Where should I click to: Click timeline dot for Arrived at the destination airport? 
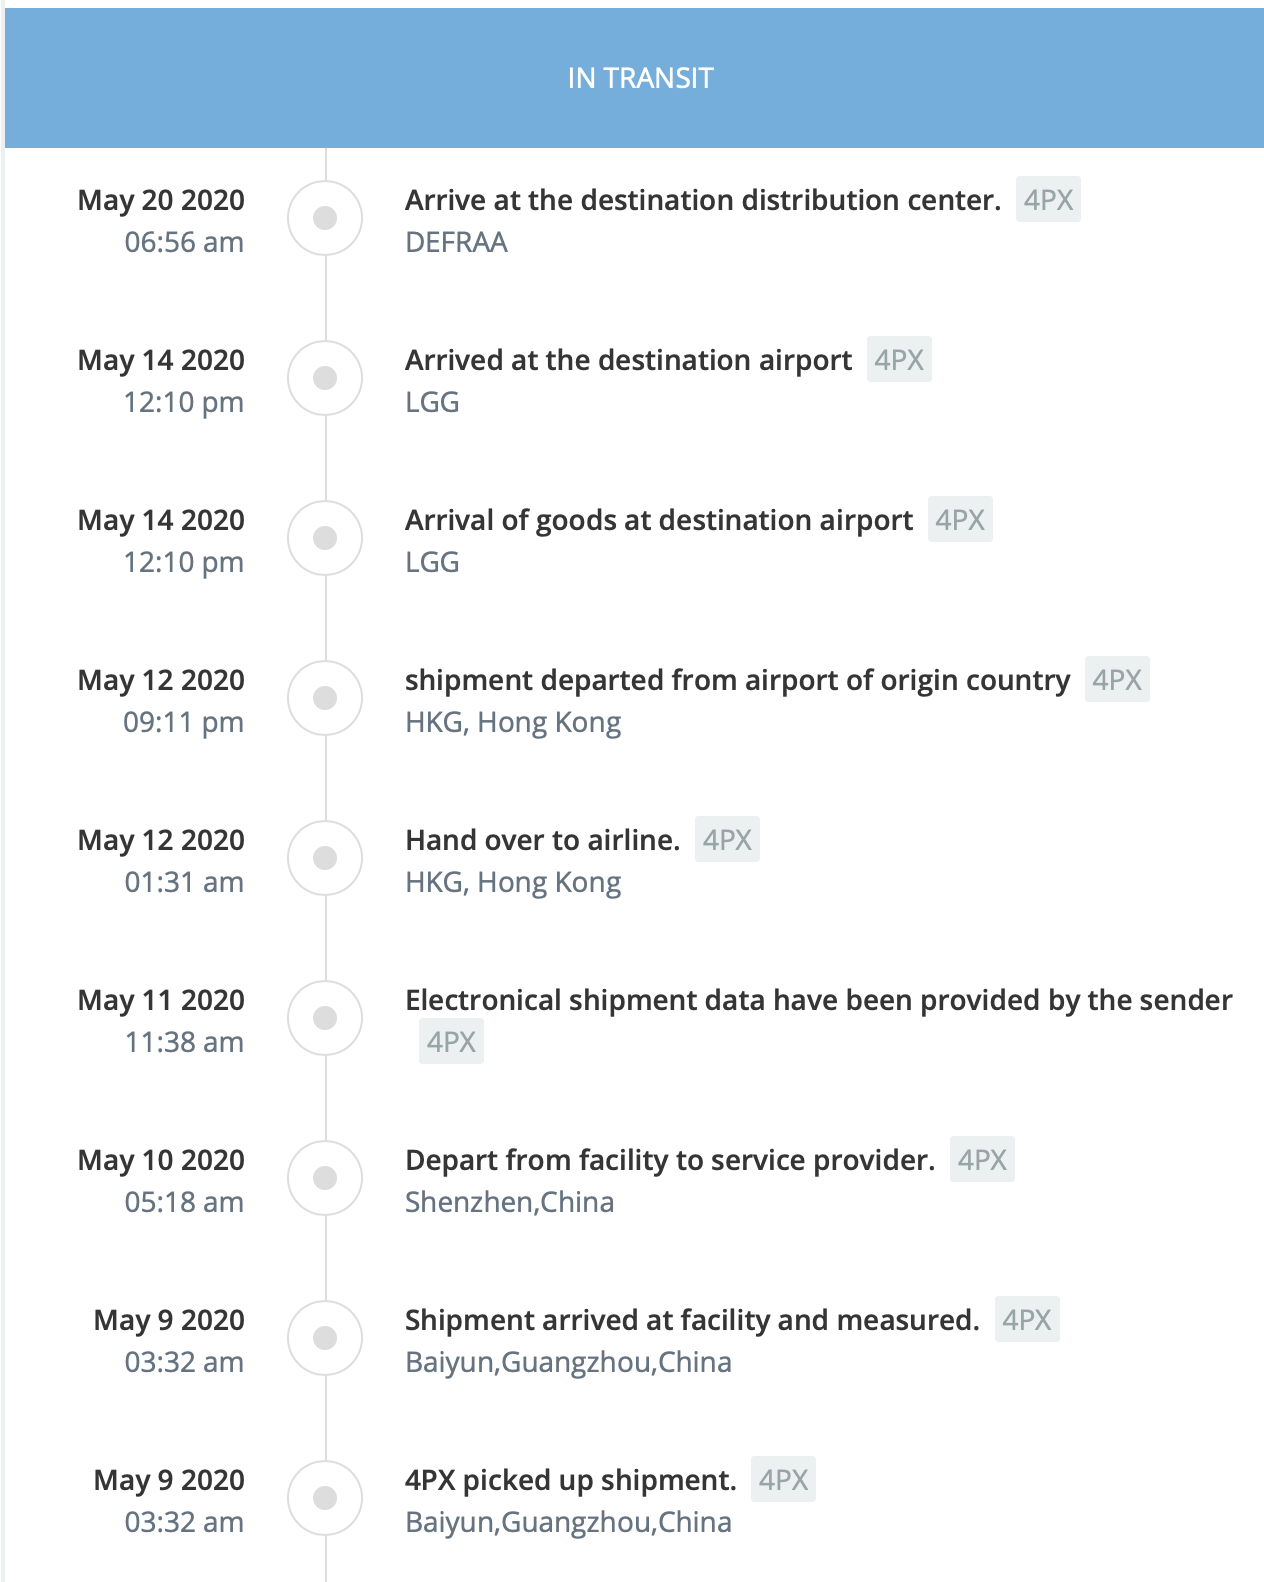click(x=325, y=378)
